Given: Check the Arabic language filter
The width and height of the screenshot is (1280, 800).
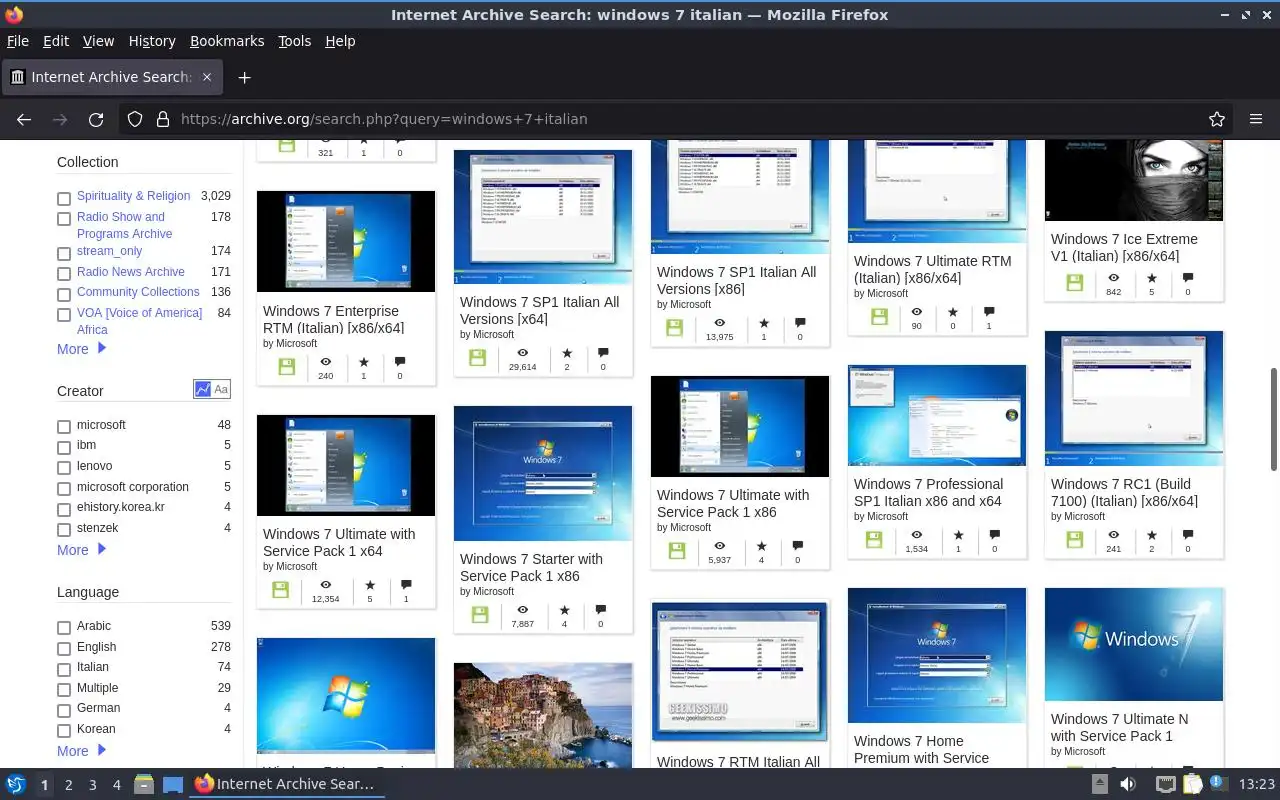Looking at the screenshot, I should pyautogui.click(x=64, y=628).
